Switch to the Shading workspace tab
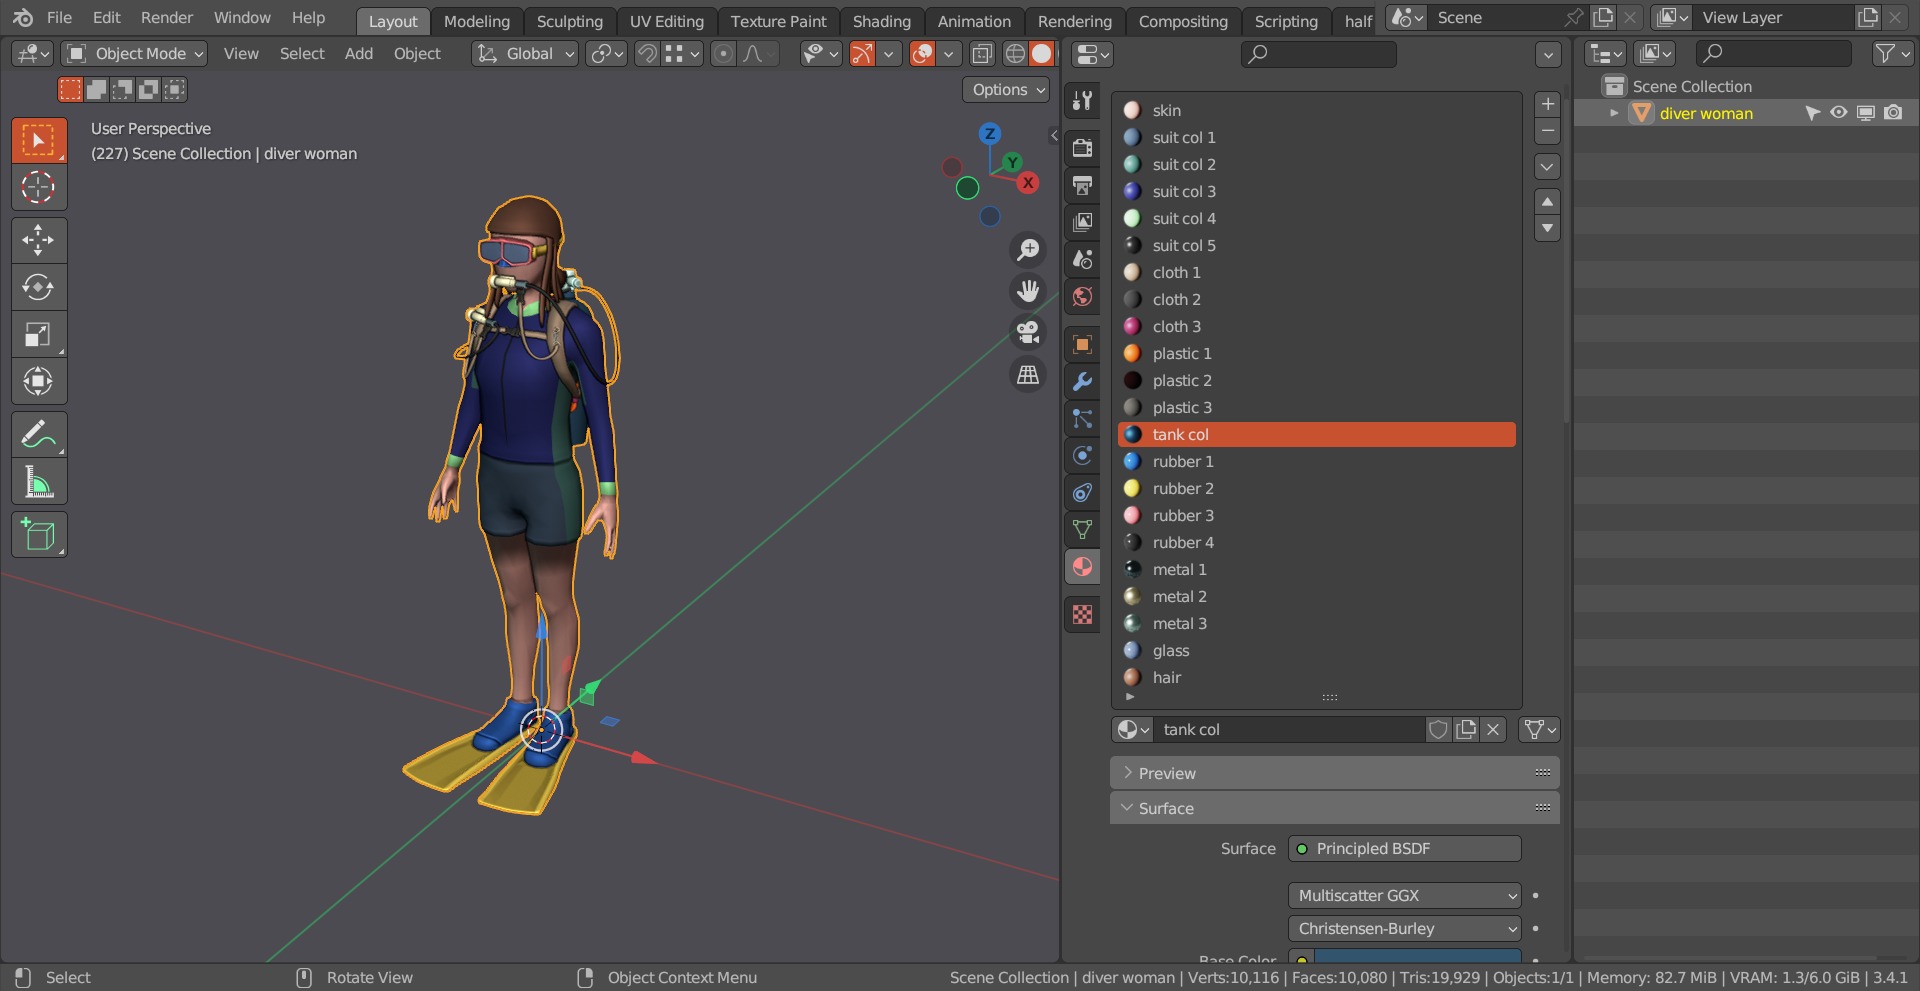1920x991 pixels. click(x=881, y=21)
